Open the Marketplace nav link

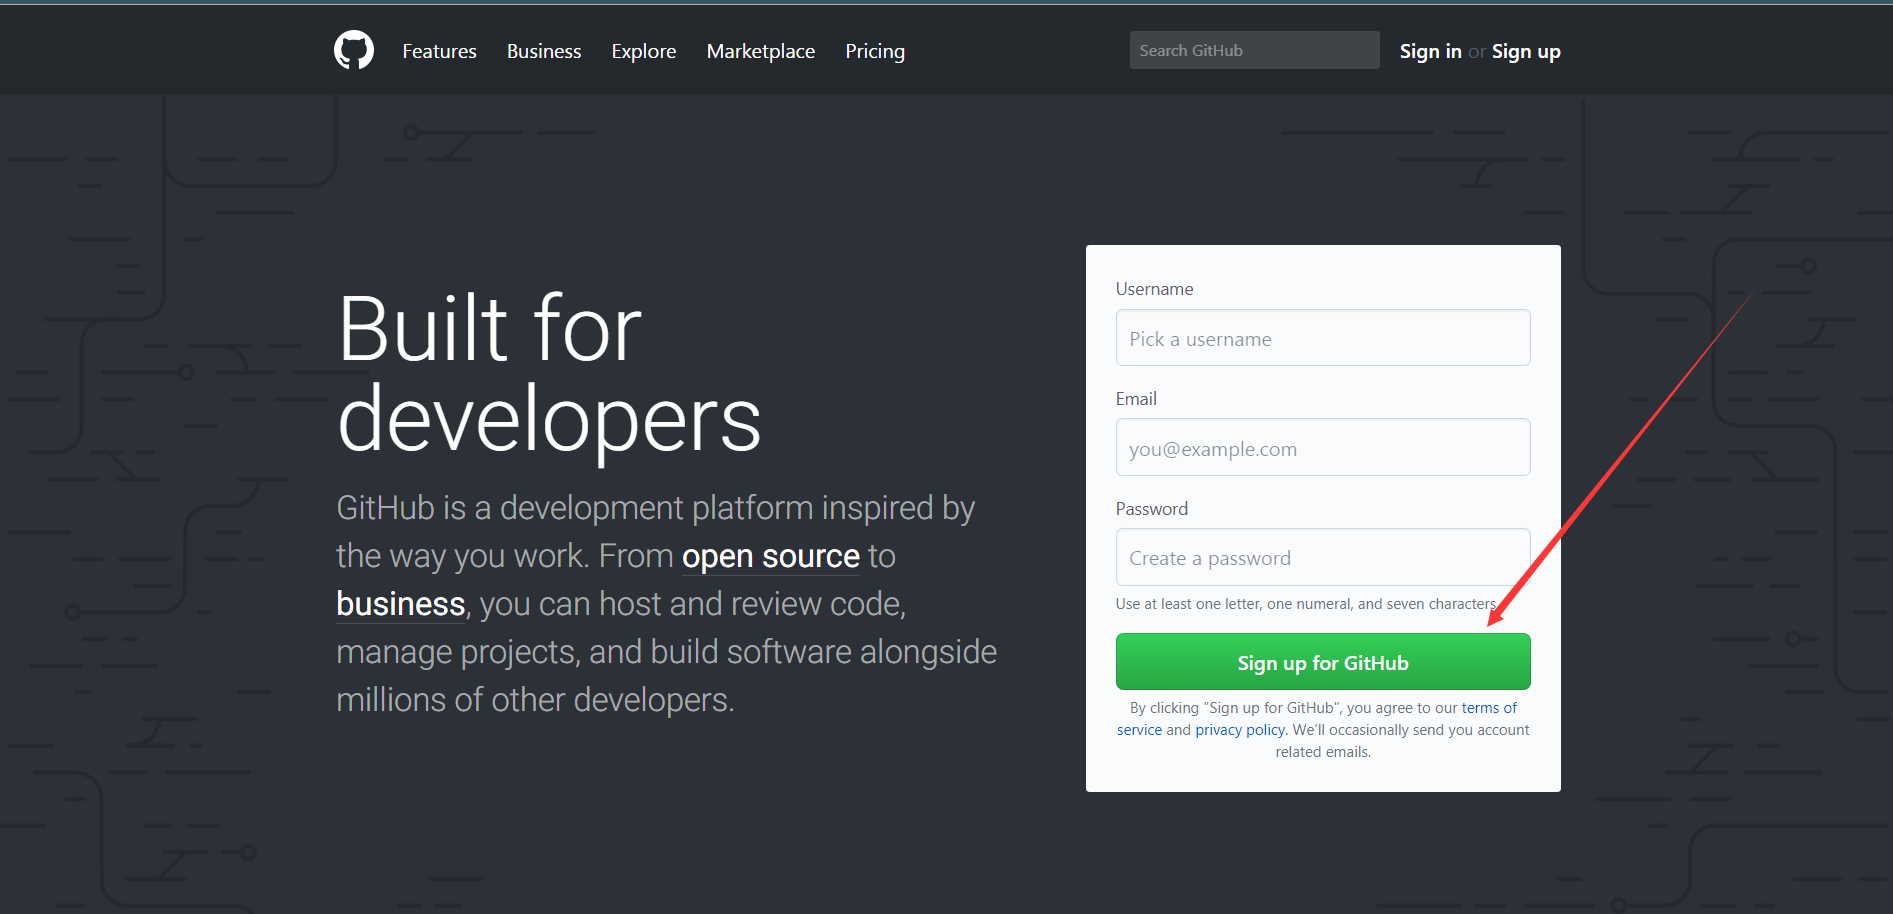click(x=761, y=51)
